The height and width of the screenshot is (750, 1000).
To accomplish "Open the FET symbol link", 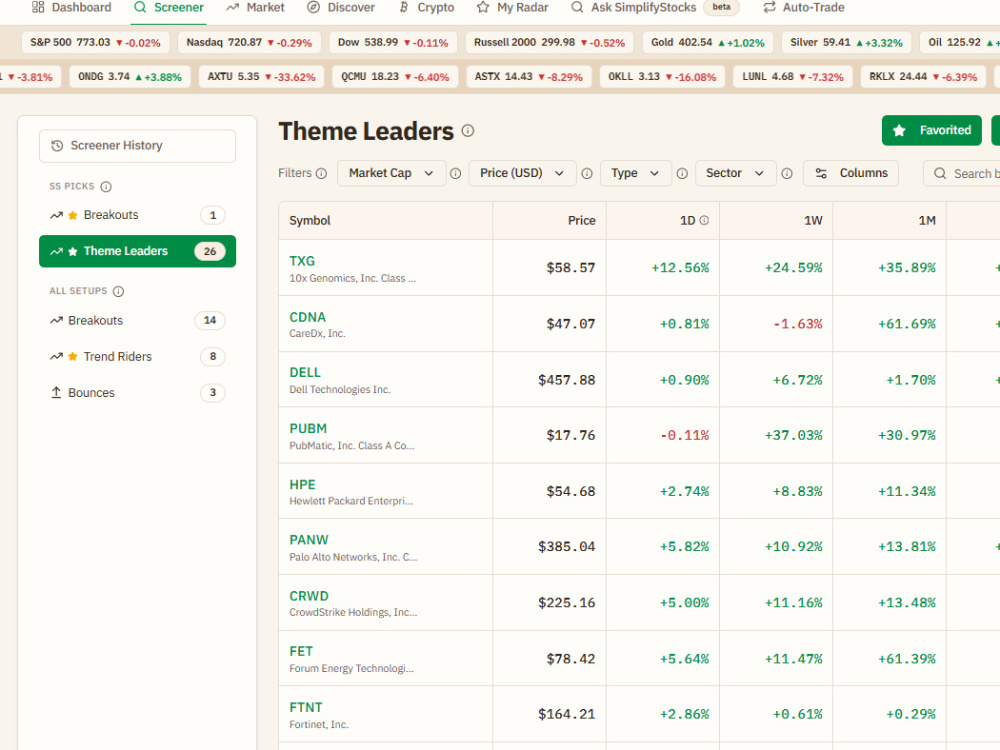I will tap(301, 651).
